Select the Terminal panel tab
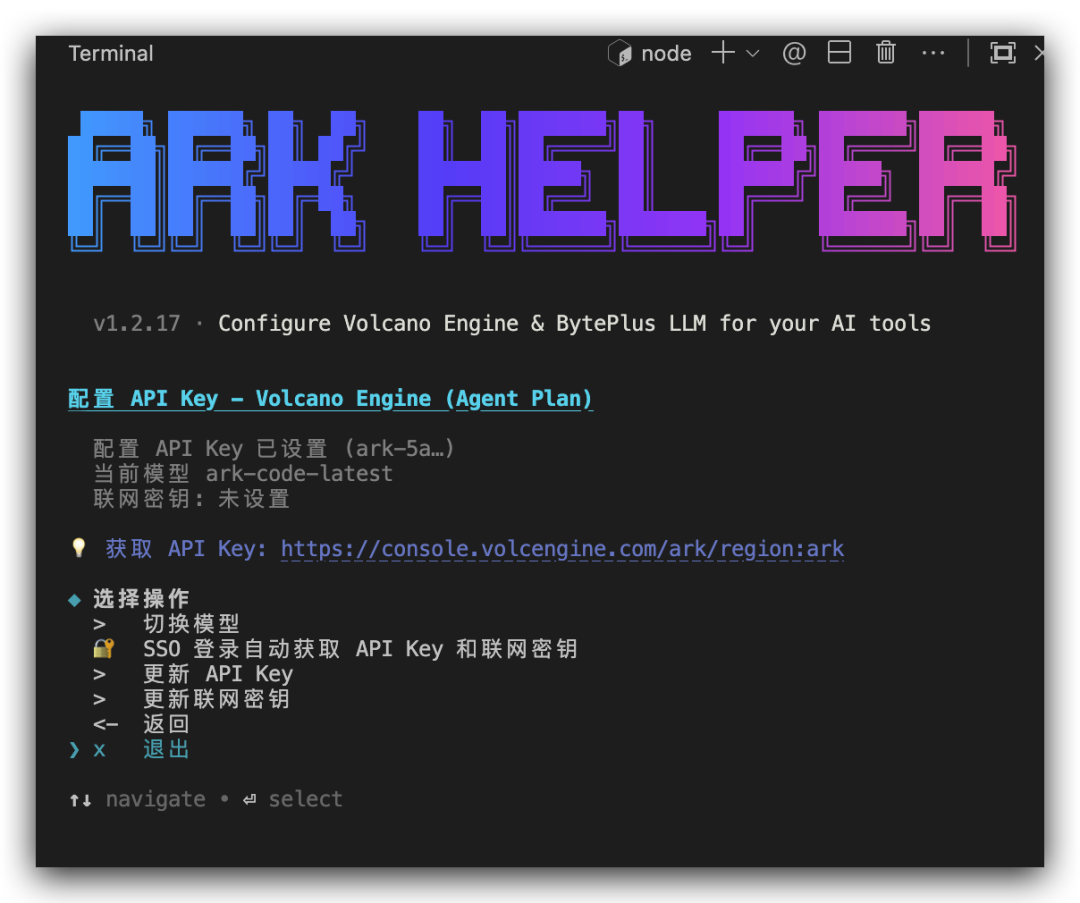The image size is (1080, 903). [x=111, y=54]
